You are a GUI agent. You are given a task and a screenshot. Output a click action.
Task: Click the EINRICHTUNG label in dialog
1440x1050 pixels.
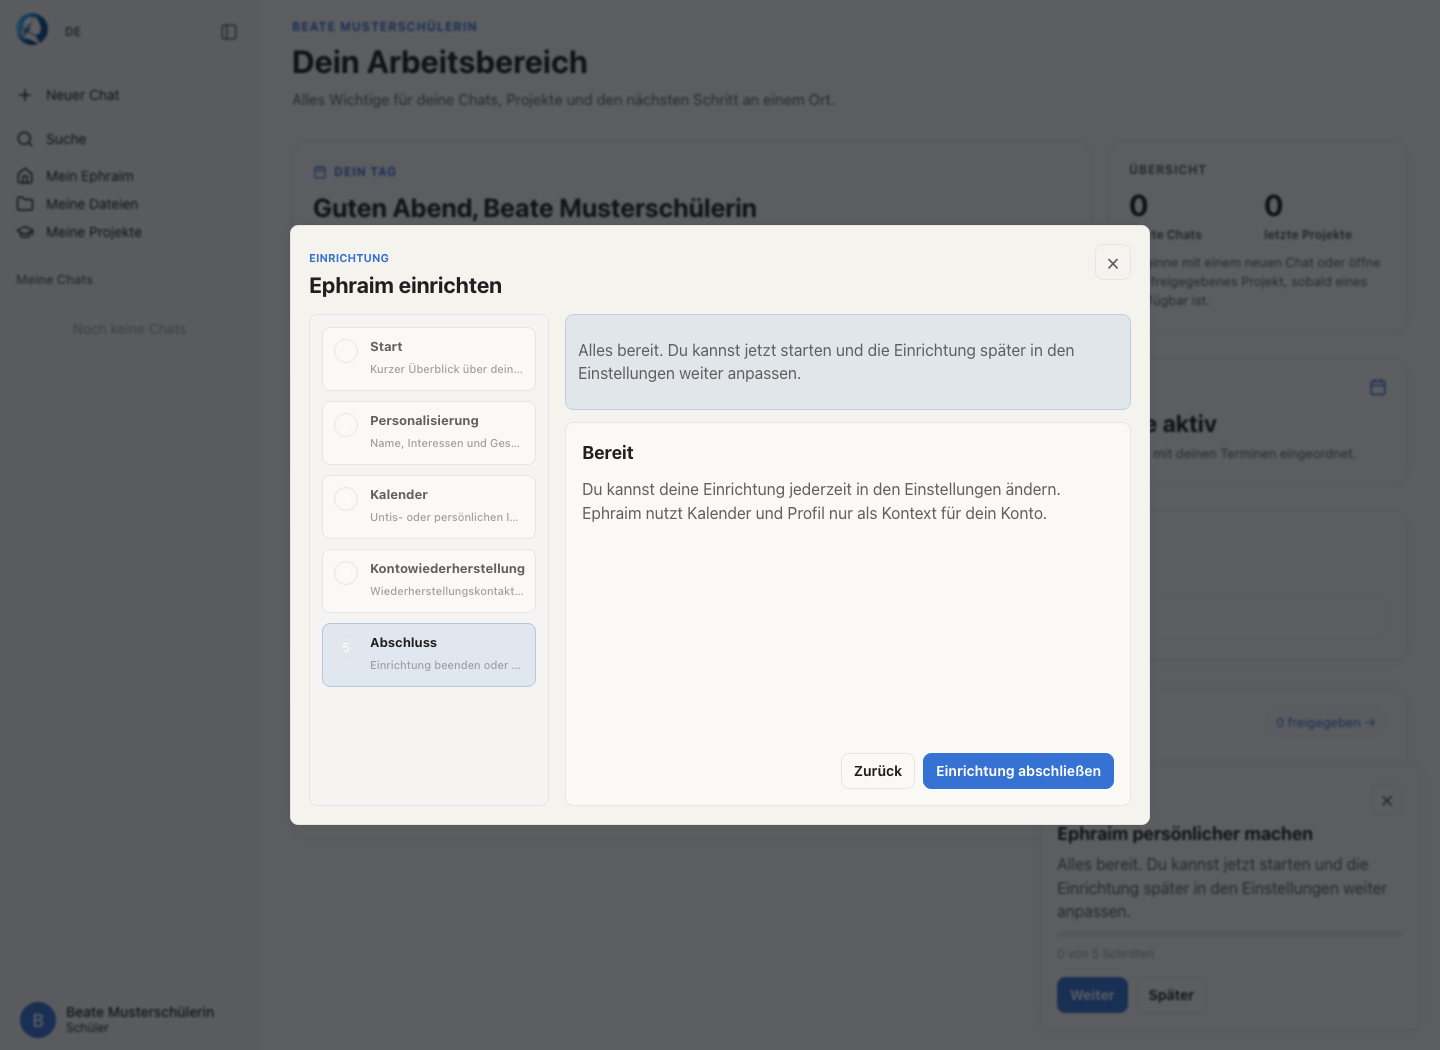point(349,258)
